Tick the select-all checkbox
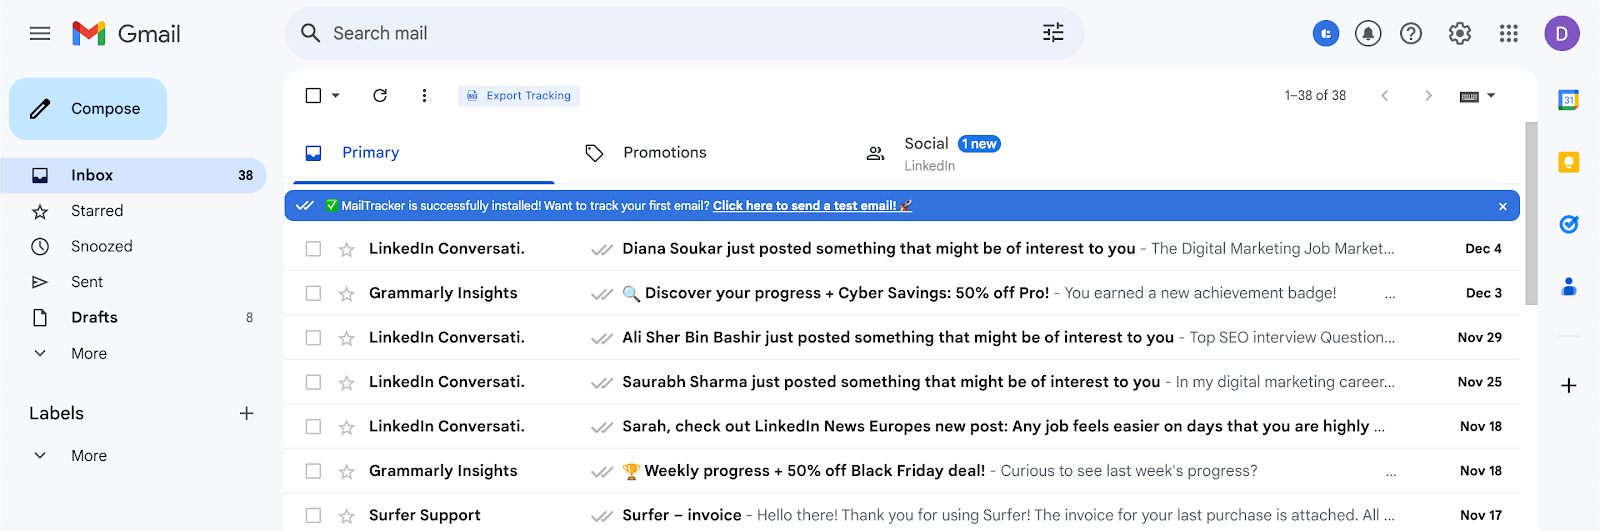The height and width of the screenshot is (531, 1600). coord(313,95)
